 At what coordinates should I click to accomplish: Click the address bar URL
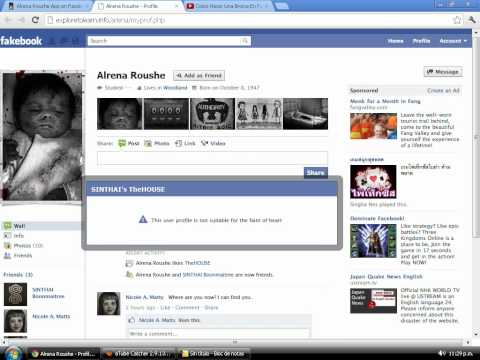point(110,20)
